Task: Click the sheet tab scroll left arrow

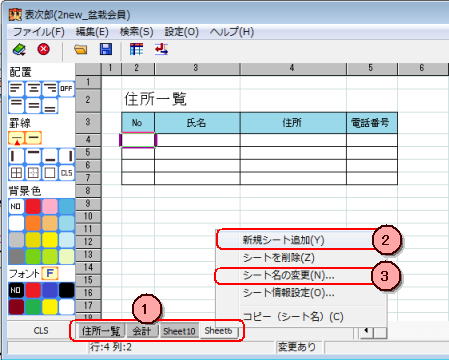Action: [366, 331]
